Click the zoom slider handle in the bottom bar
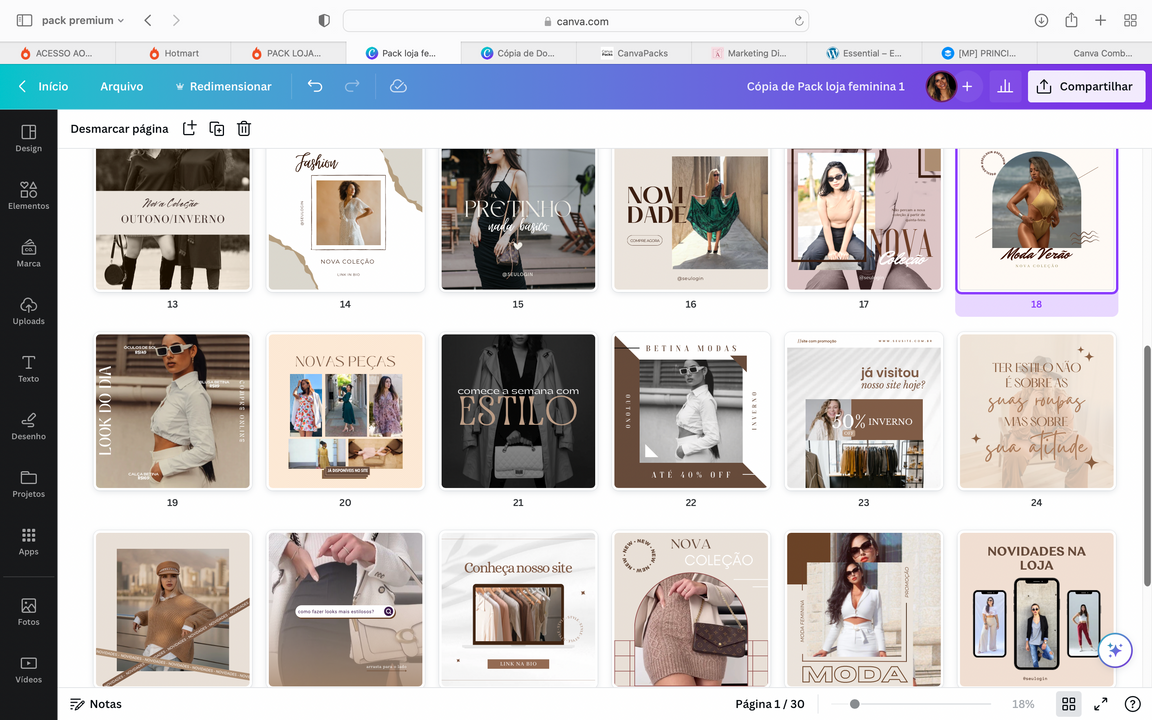This screenshot has width=1152, height=720. pos(854,704)
